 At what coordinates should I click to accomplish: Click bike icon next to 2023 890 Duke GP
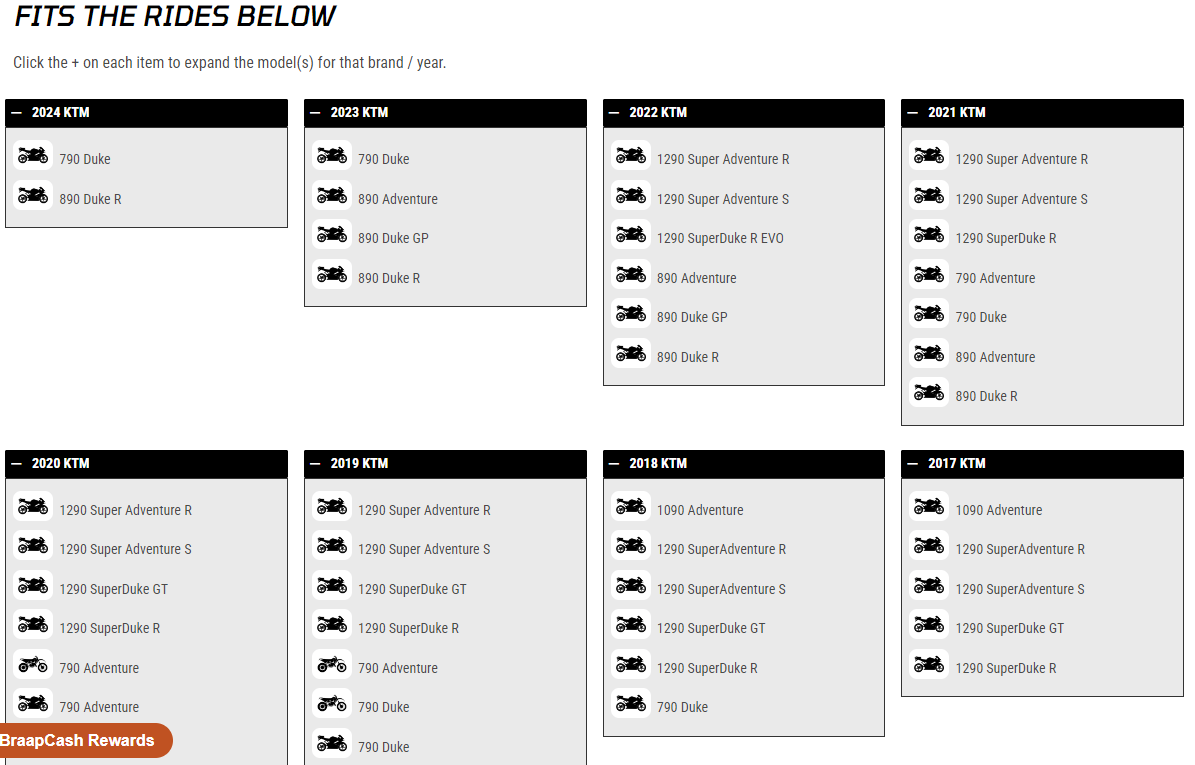point(332,235)
